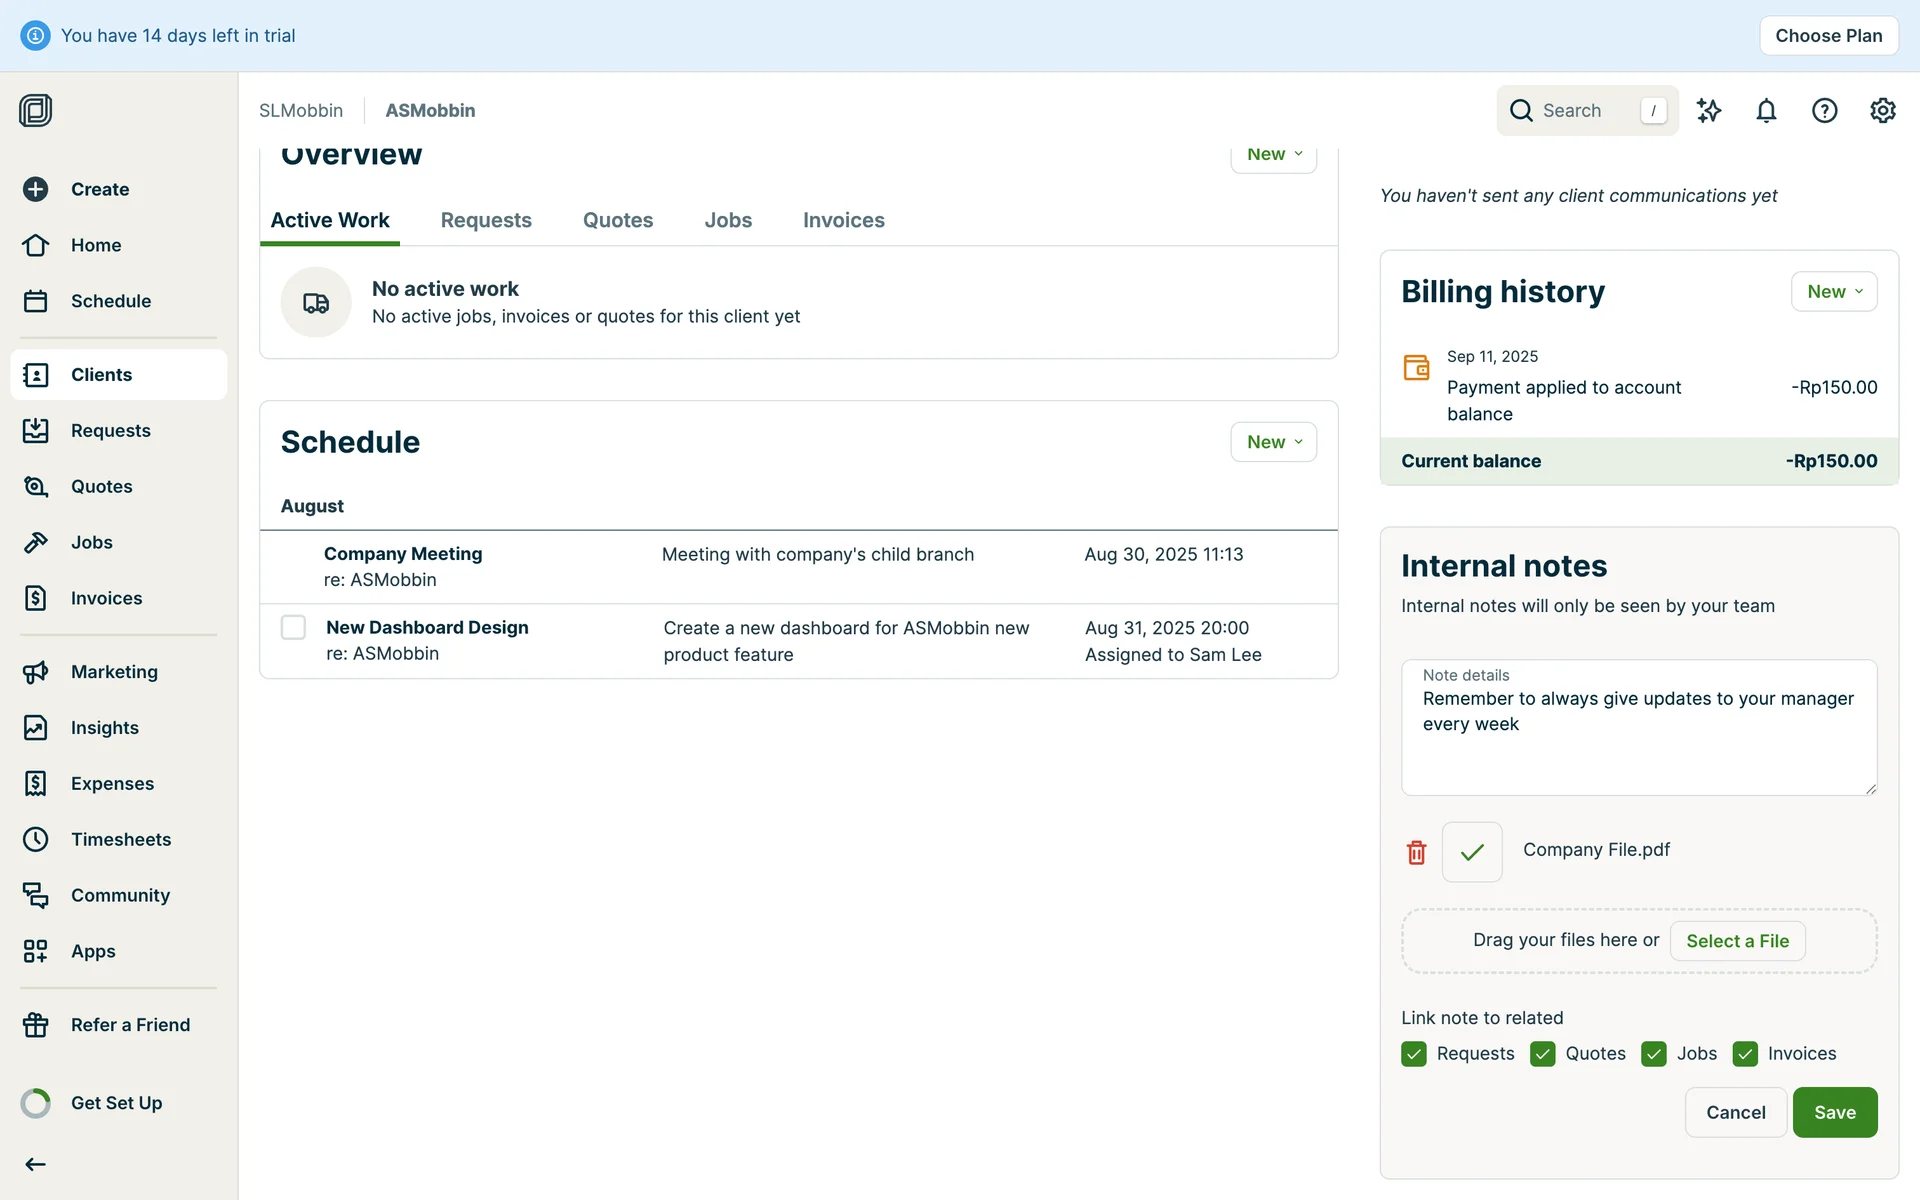Click the notifications bell icon

point(1766,111)
